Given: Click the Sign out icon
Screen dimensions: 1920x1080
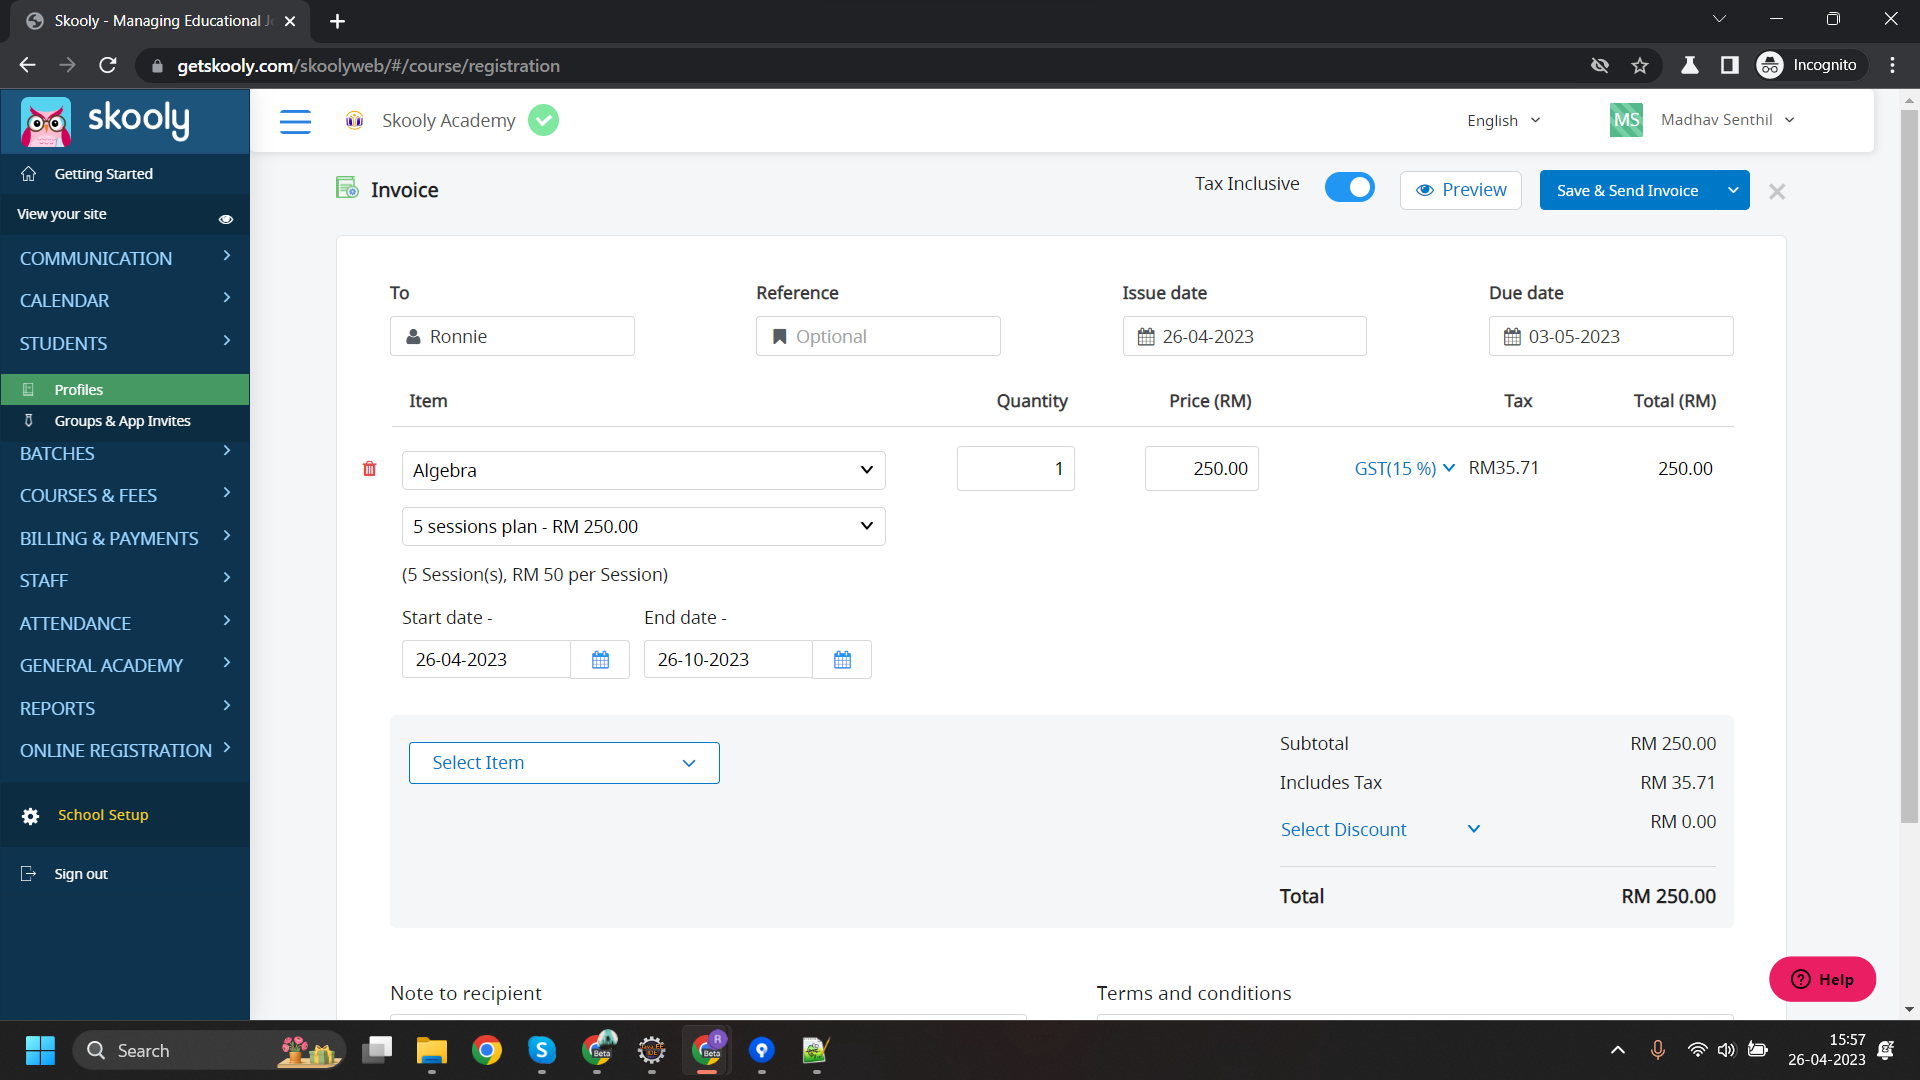Looking at the screenshot, I should click(28, 874).
